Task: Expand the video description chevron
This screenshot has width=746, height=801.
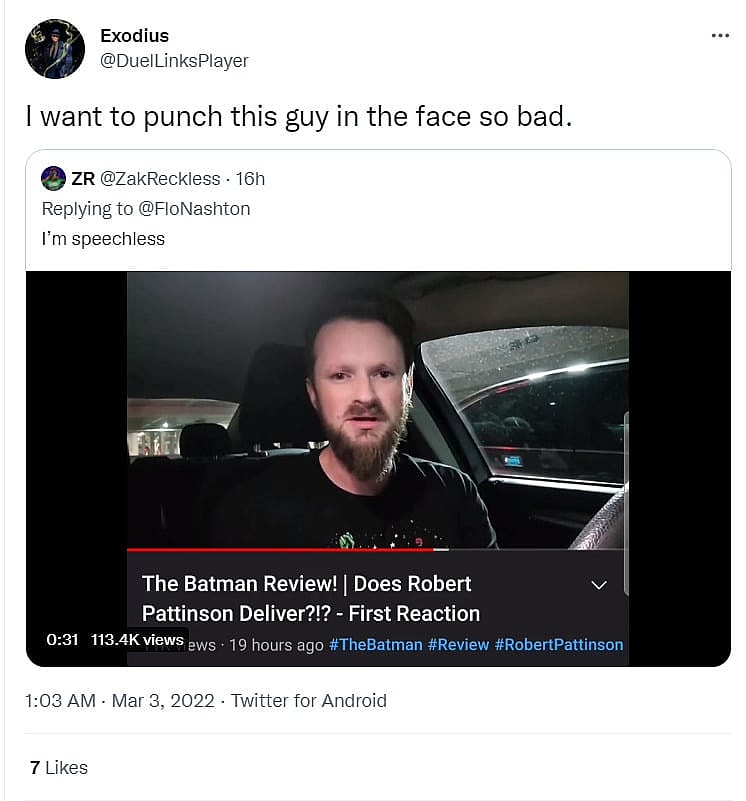Action: coord(599,585)
